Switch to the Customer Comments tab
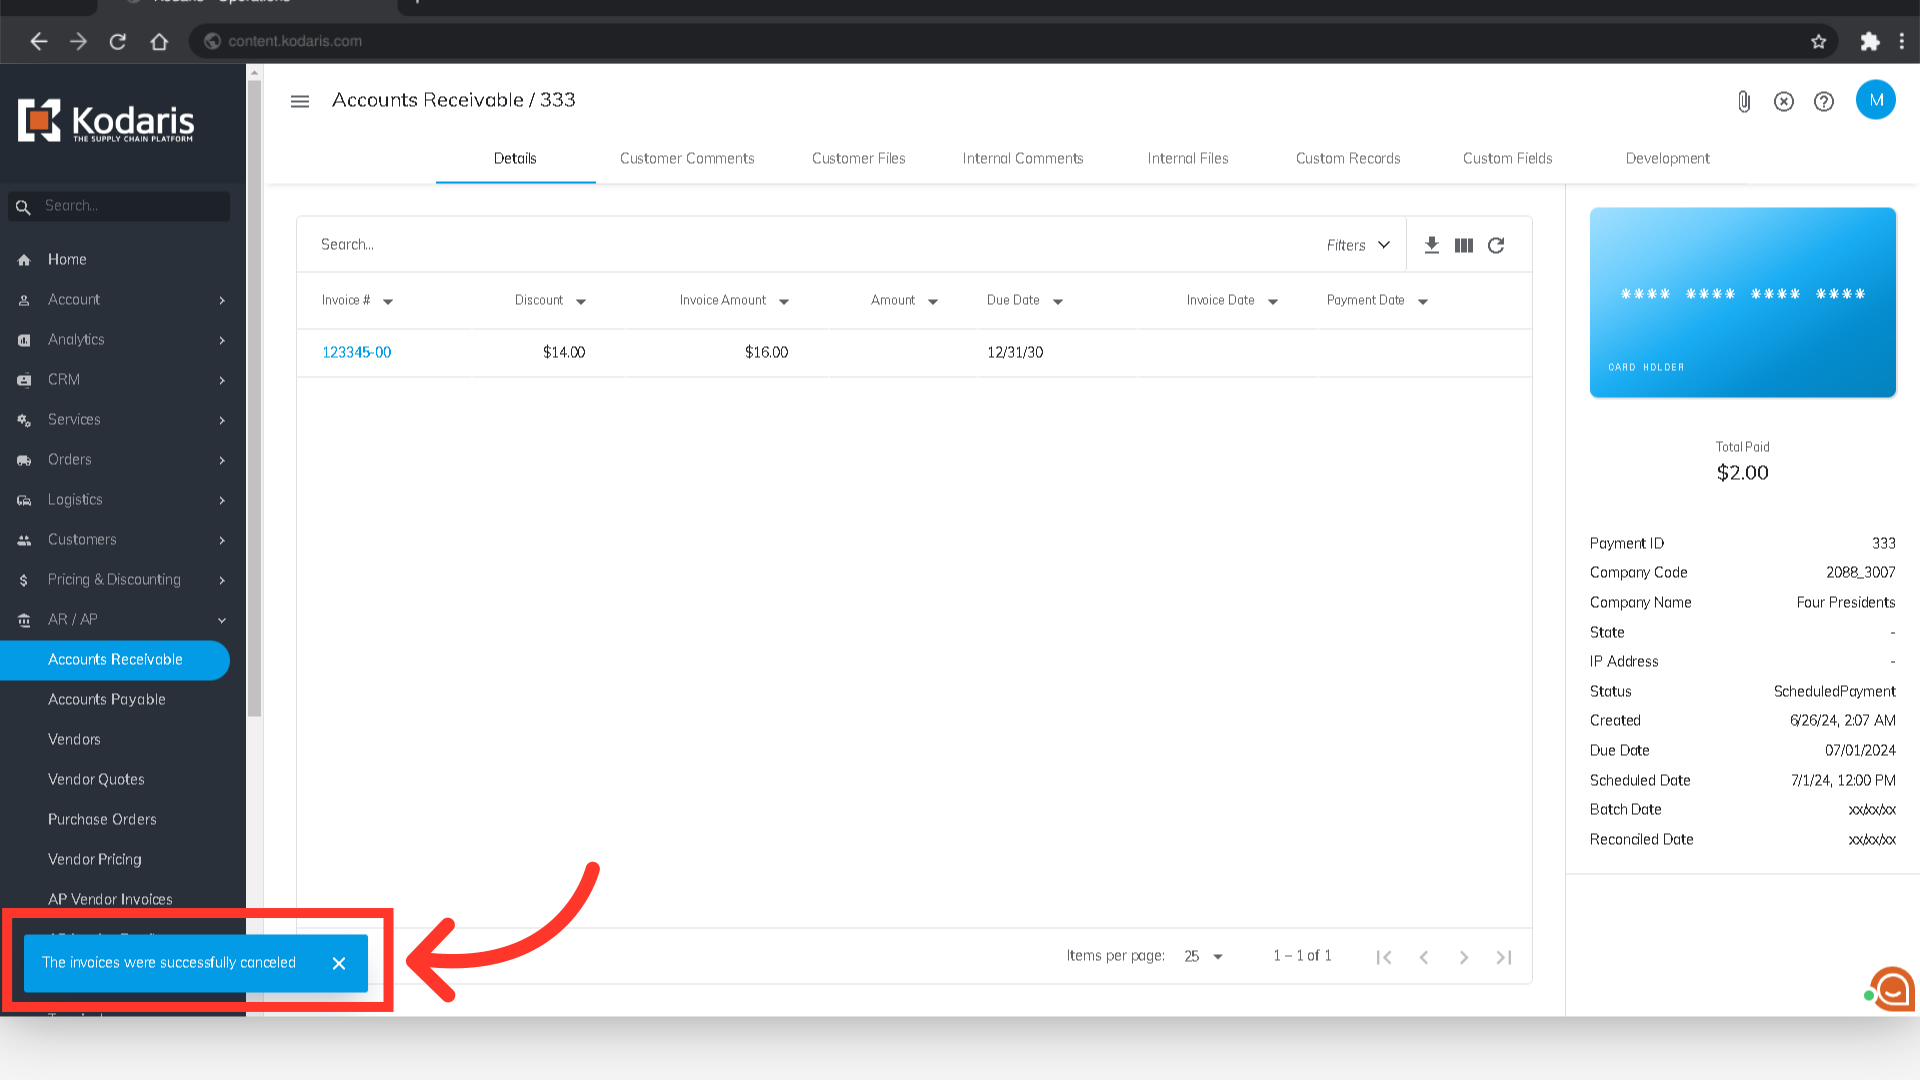The height and width of the screenshot is (1080, 1920). pyautogui.click(x=687, y=158)
